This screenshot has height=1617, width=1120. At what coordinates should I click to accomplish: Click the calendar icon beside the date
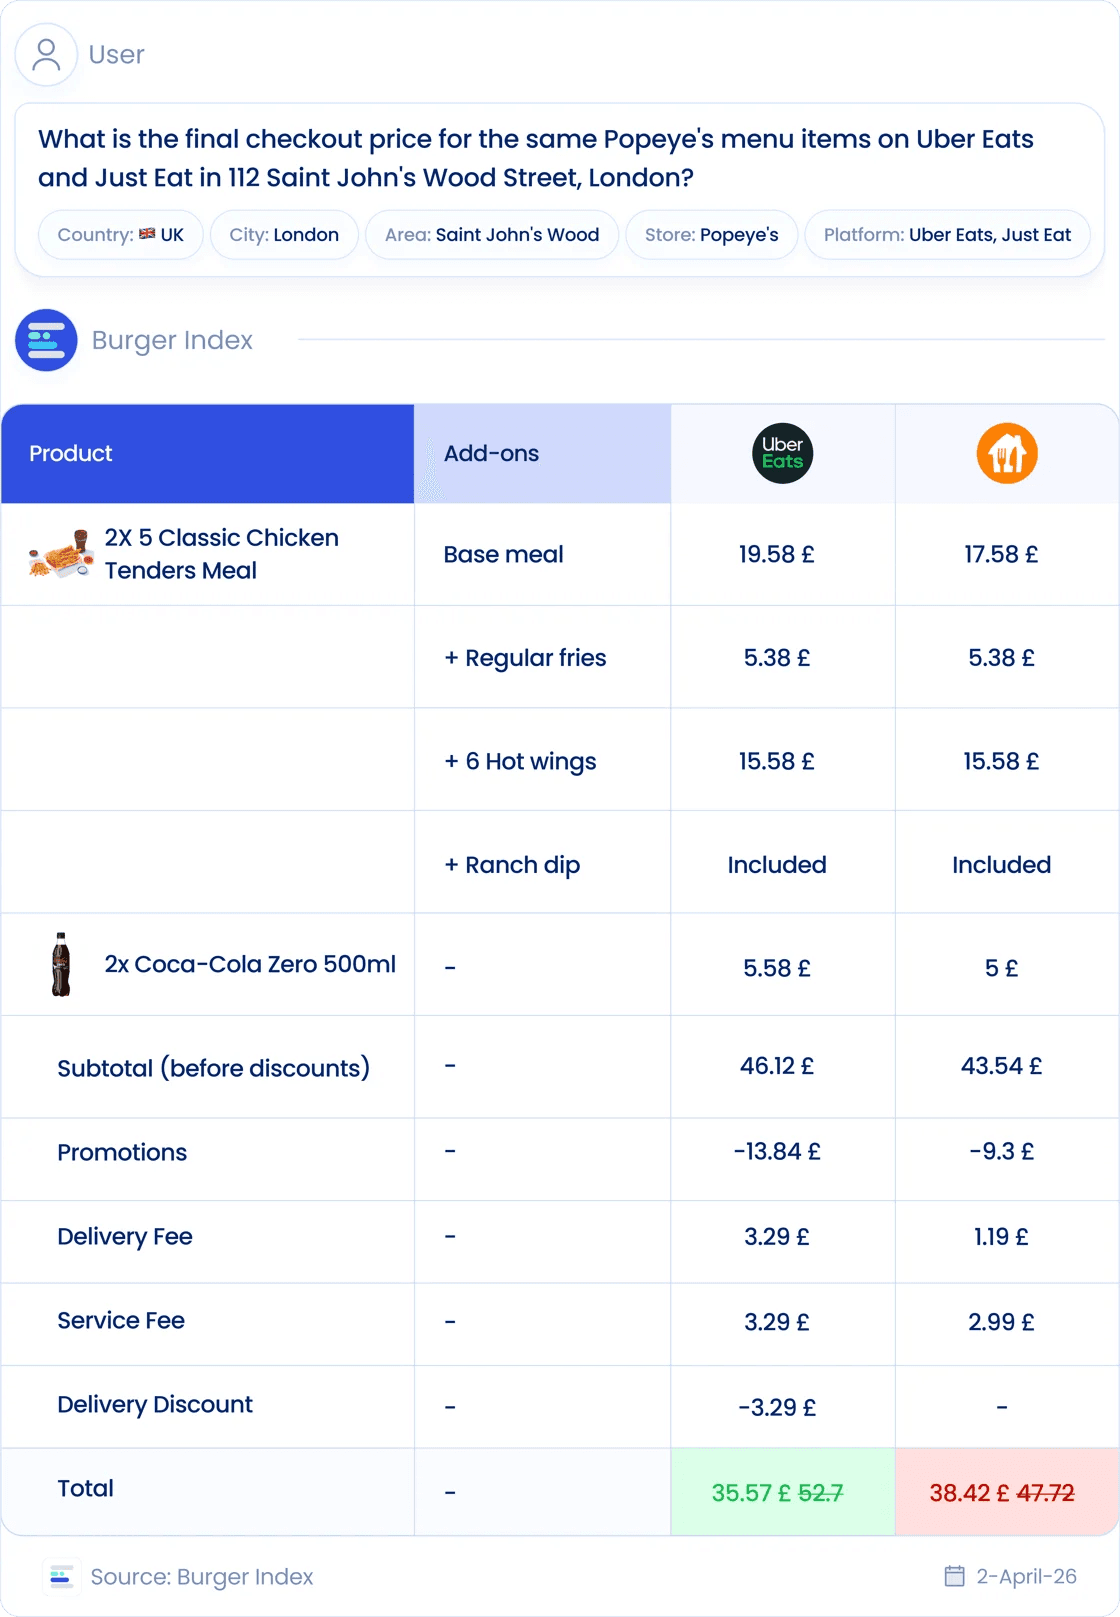955,1577
